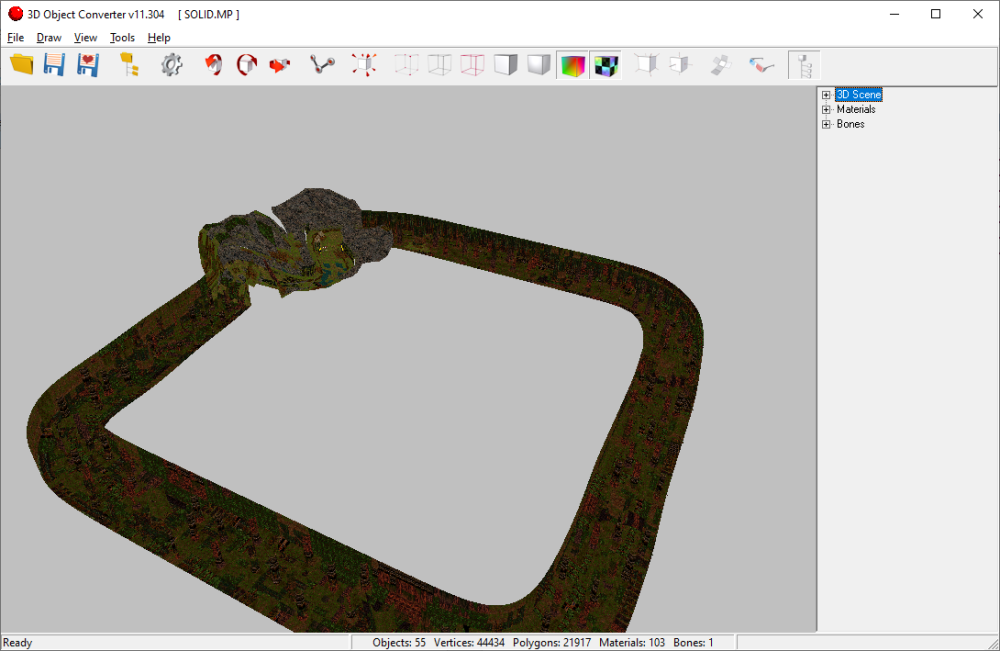Click the Objects: 55 field in status bar
1000x651 pixels.
398,643
